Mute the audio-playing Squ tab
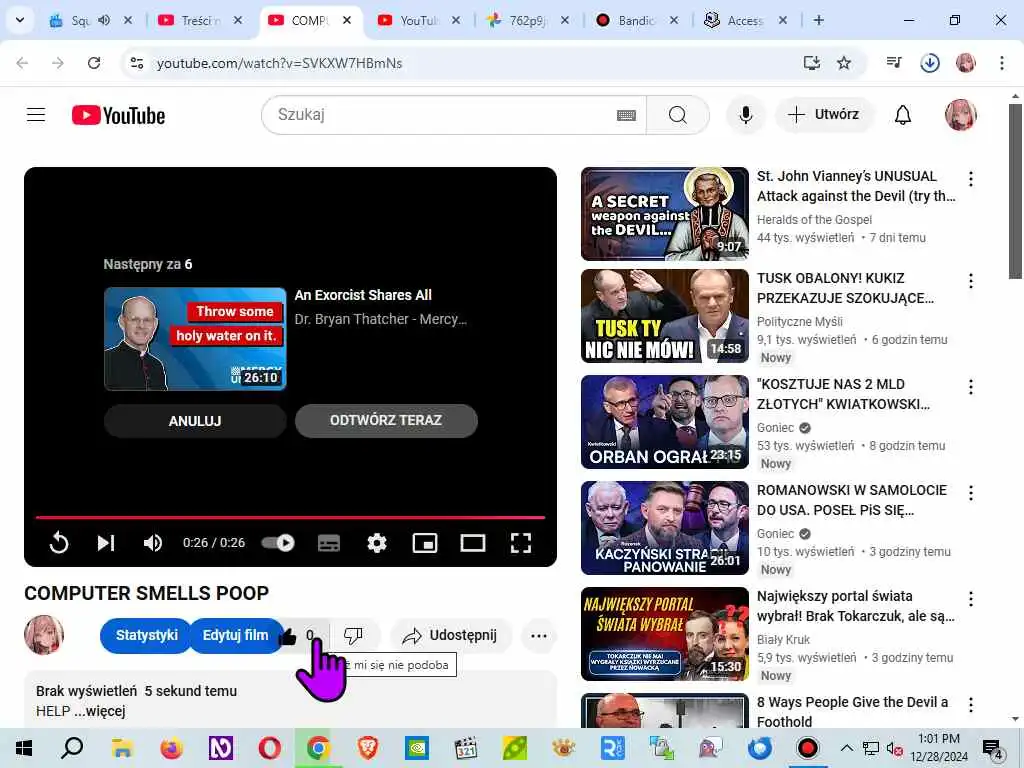1024x768 pixels. click(x=104, y=20)
